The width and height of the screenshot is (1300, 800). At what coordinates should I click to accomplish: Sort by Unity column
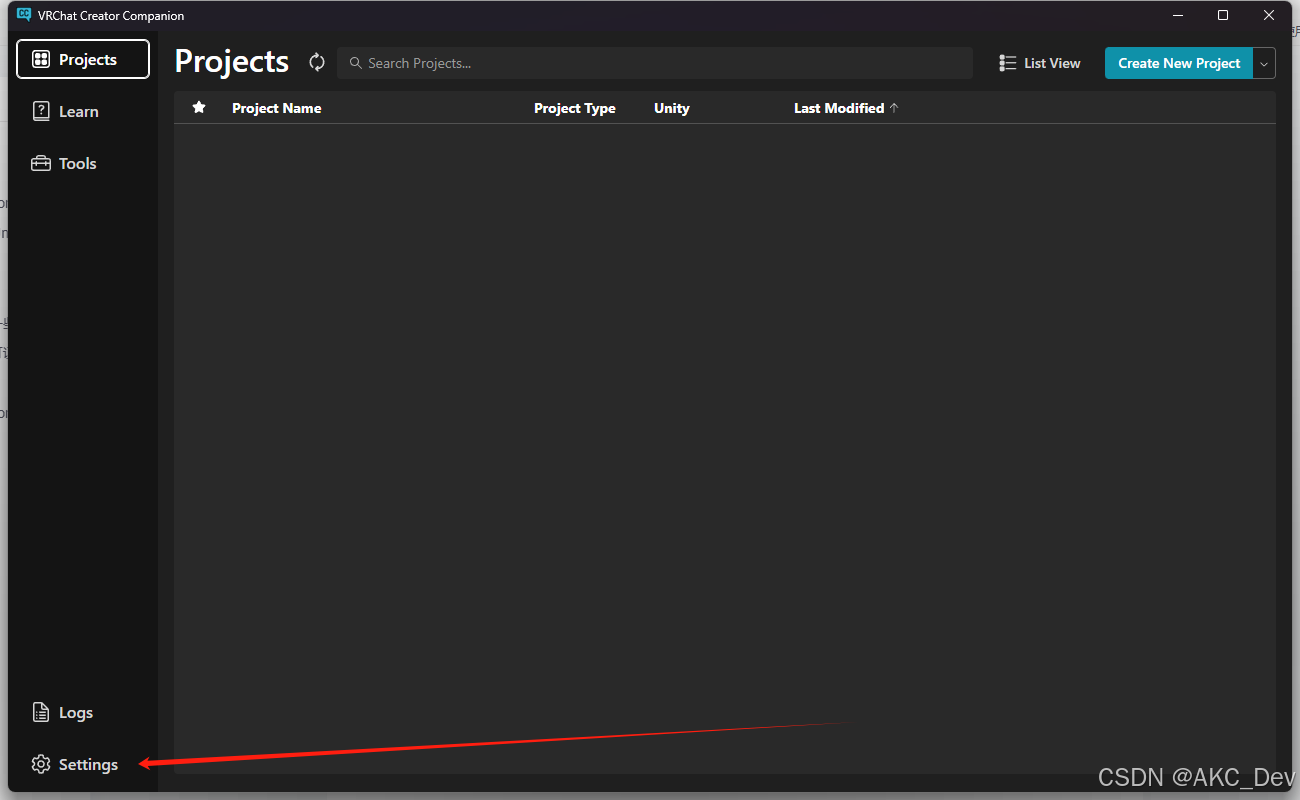point(672,108)
